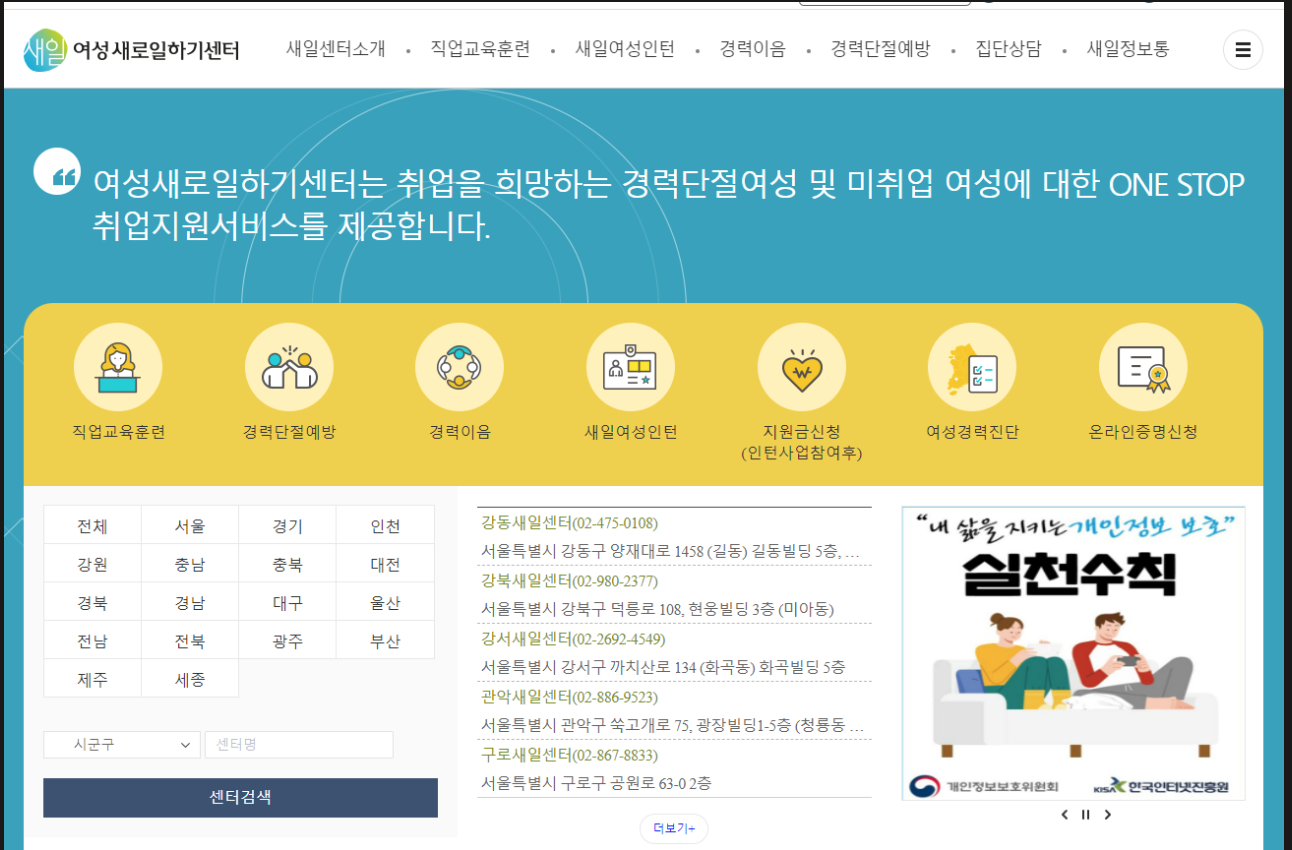Open the top 경력이음 menu
Image resolution: width=1292 pixels, height=850 pixels.
coord(753,49)
